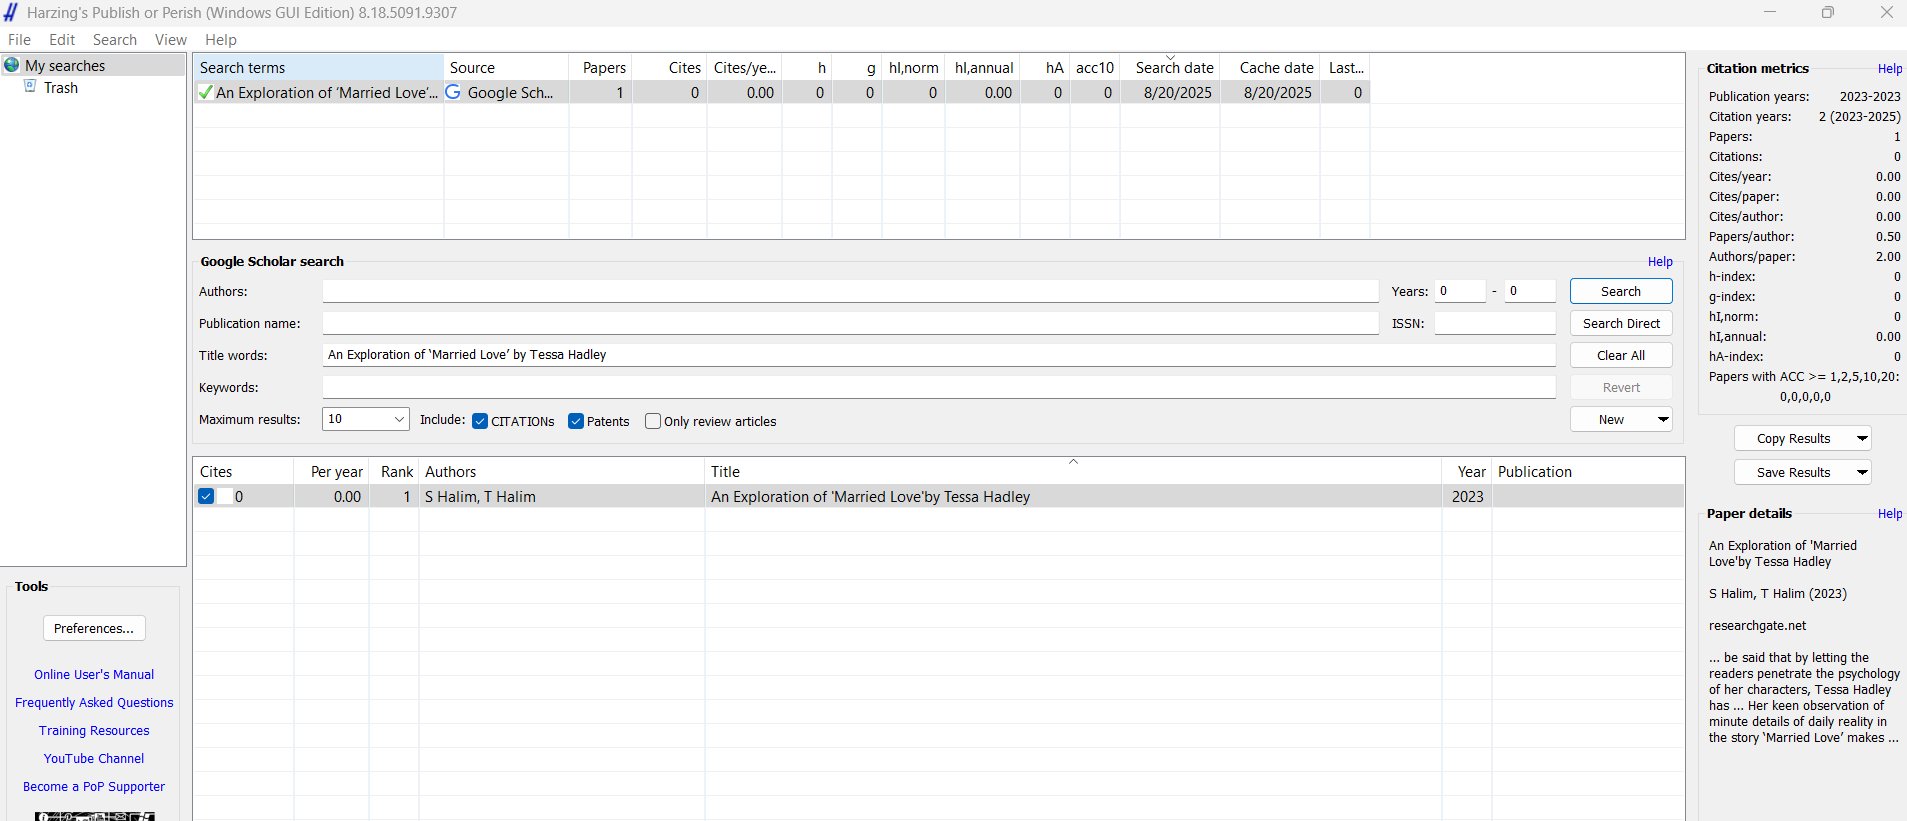Click the My searches globe icon
Viewport: 1907px width, 821px height.
12,65
